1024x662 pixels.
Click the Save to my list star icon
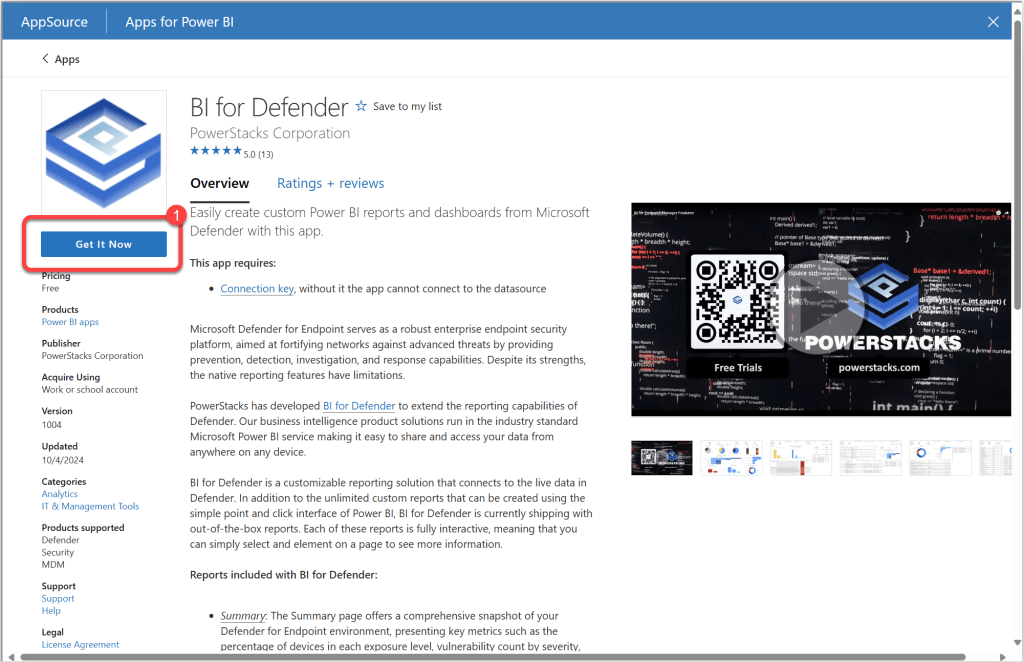361,106
